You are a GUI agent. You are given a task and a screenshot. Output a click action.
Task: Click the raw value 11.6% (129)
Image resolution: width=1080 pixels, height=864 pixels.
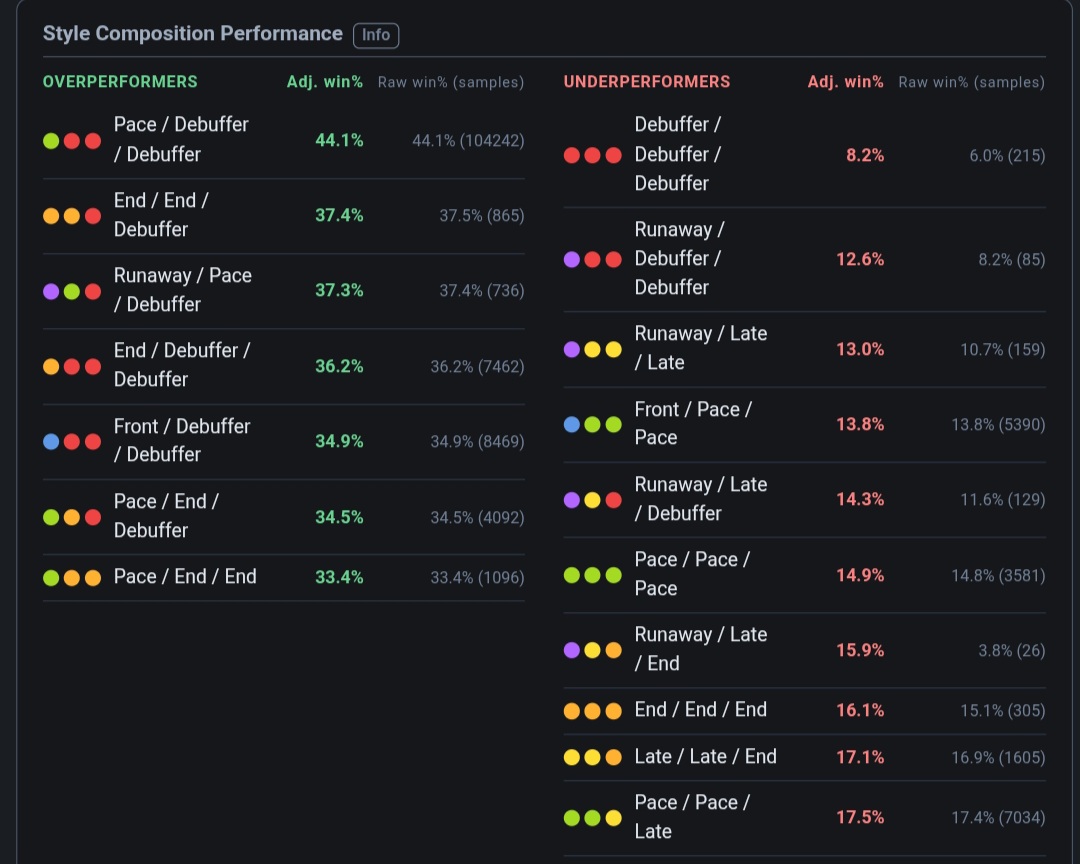click(1003, 500)
